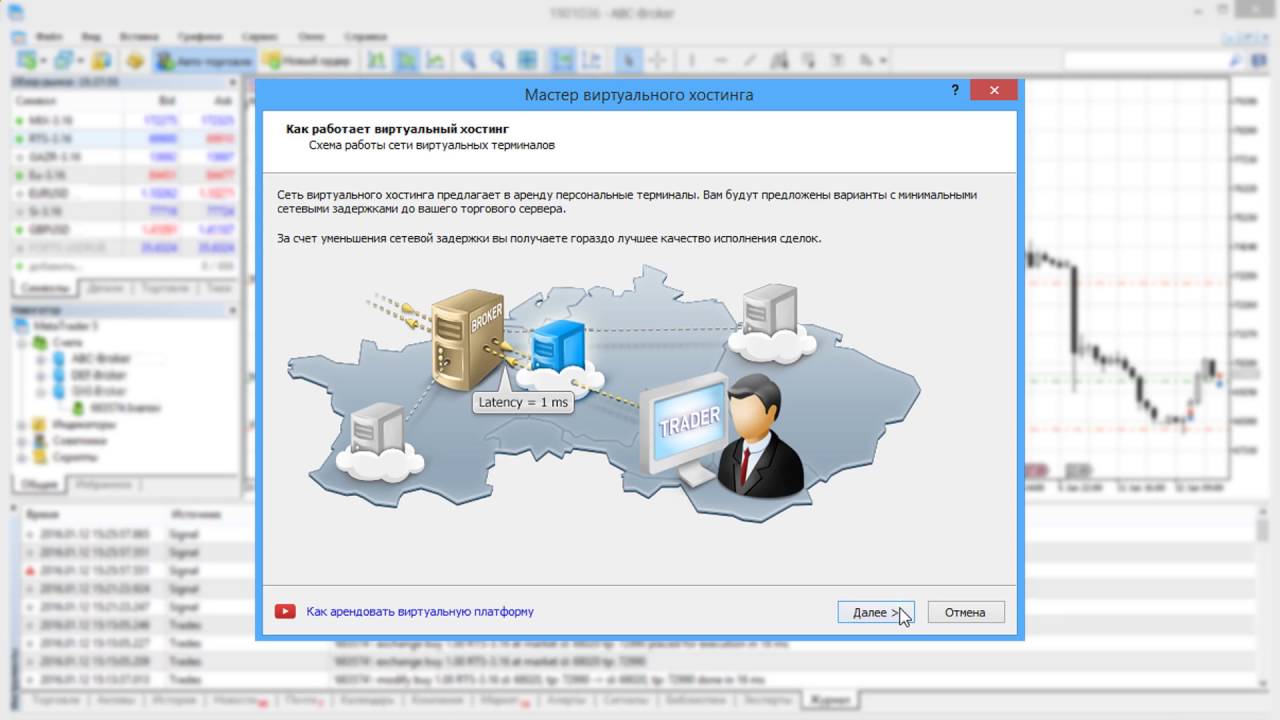Open the Сервис menu in MetaTrader window
This screenshot has height=720, width=1280.
click(x=260, y=36)
